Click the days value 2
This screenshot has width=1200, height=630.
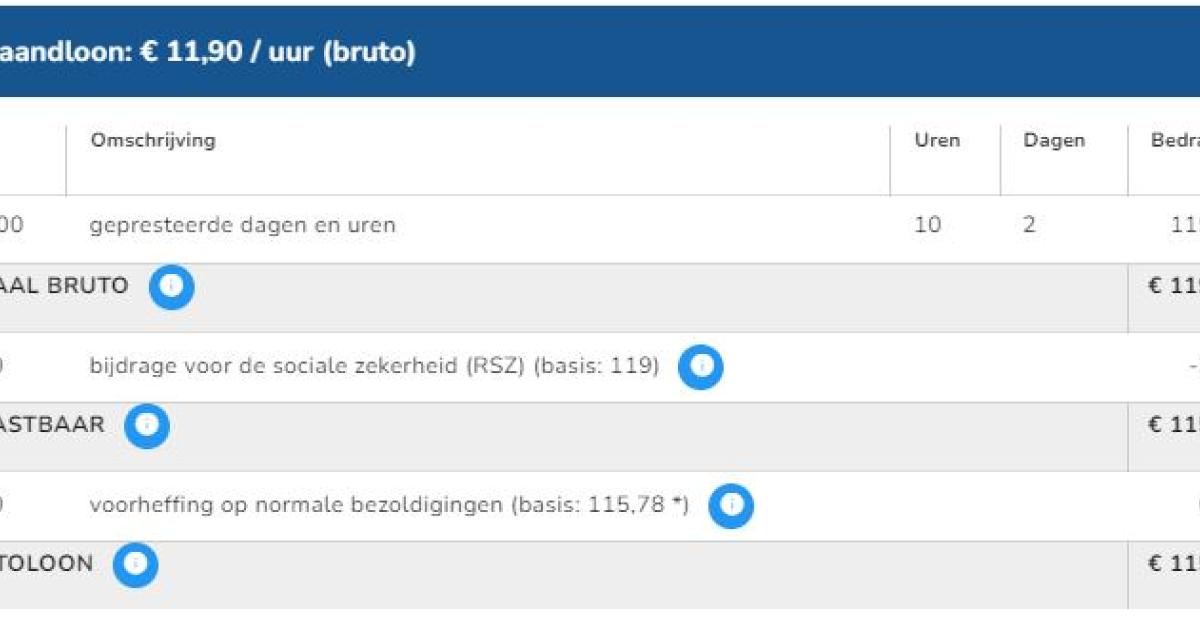(1029, 225)
